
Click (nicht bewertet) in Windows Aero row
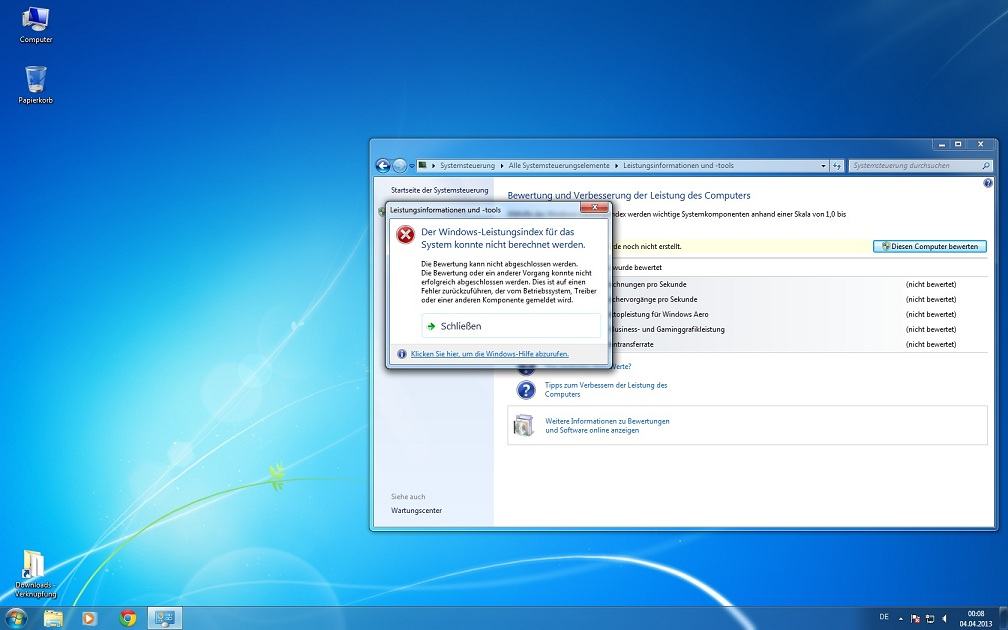point(931,314)
